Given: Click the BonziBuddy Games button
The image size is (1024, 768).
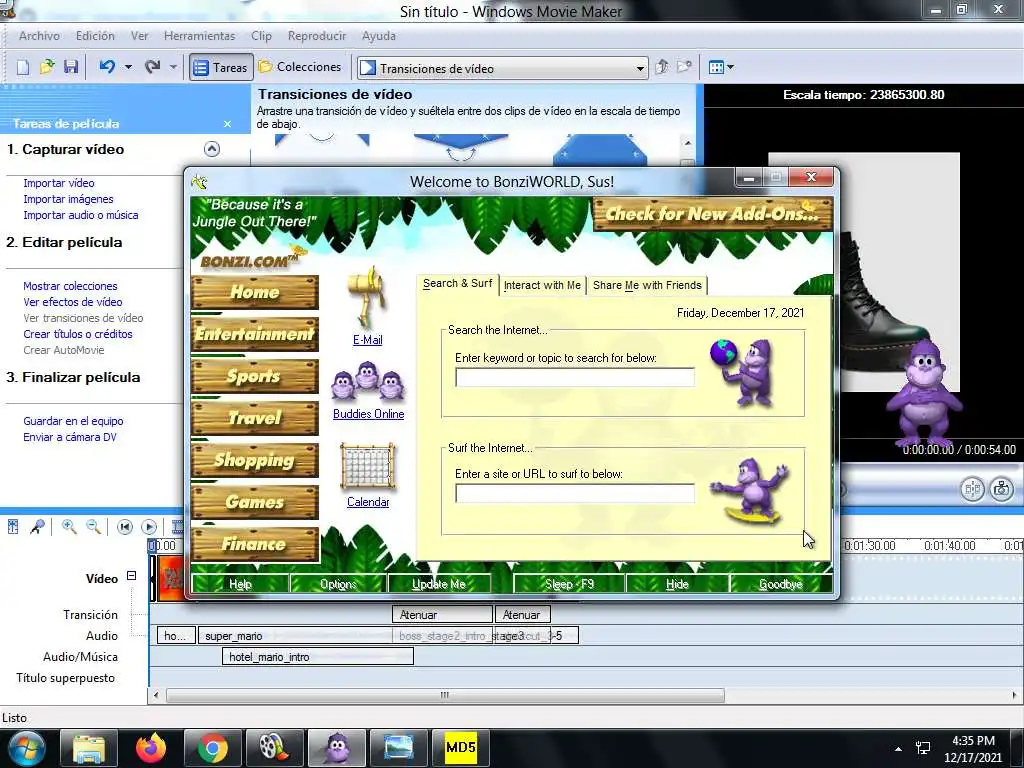Looking at the screenshot, I should pos(255,502).
